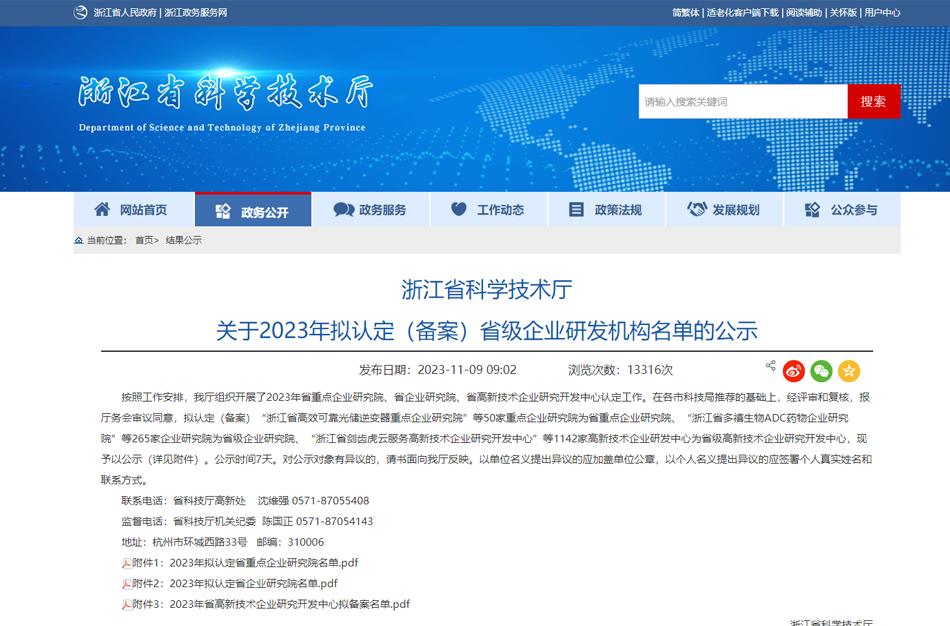Viewport: 950px width, 626px height.
Task: Switch to 简繁体 traditional Chinese link
Action: 685,13
